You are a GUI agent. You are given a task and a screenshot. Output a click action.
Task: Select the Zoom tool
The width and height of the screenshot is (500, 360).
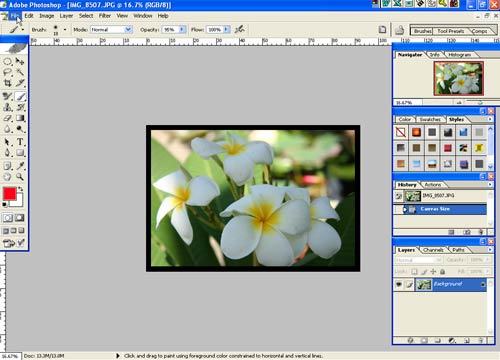[x=20, y=177]
